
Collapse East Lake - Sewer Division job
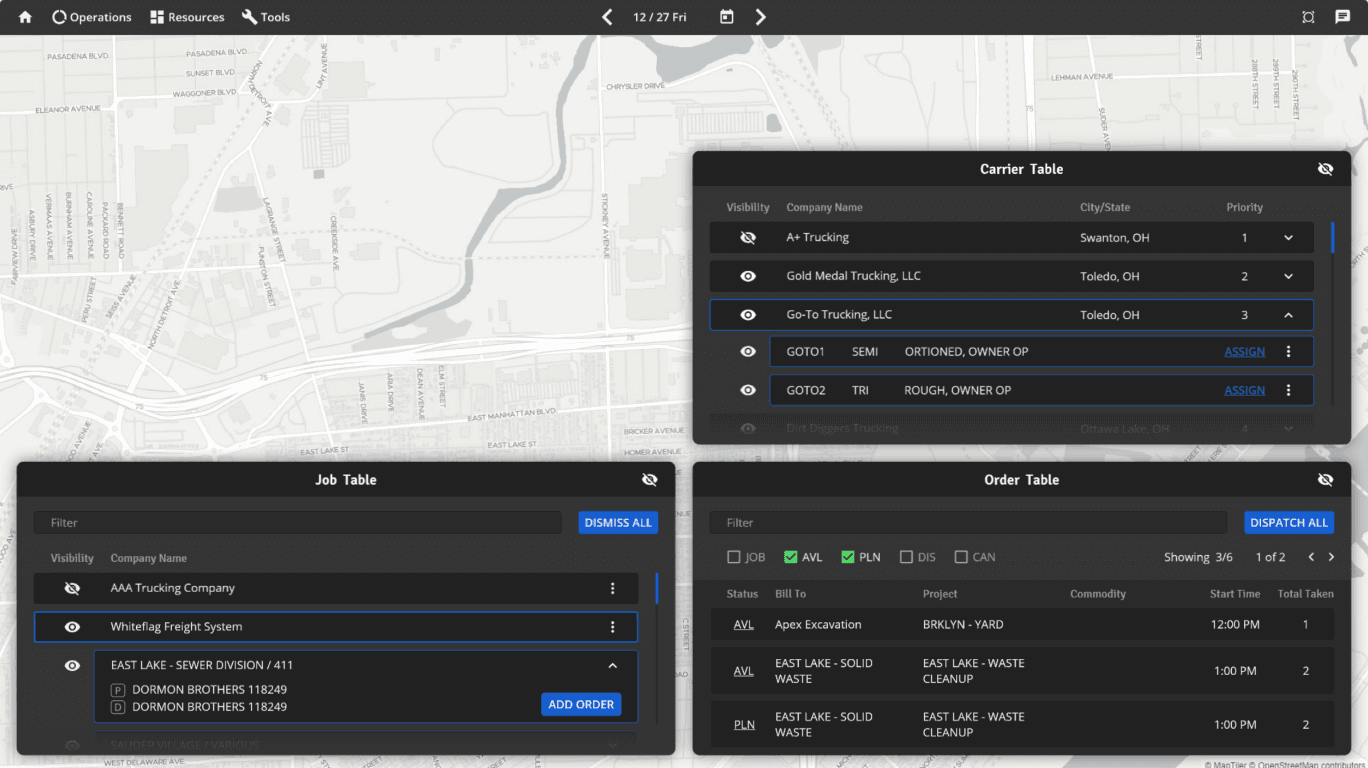(613, 665)
